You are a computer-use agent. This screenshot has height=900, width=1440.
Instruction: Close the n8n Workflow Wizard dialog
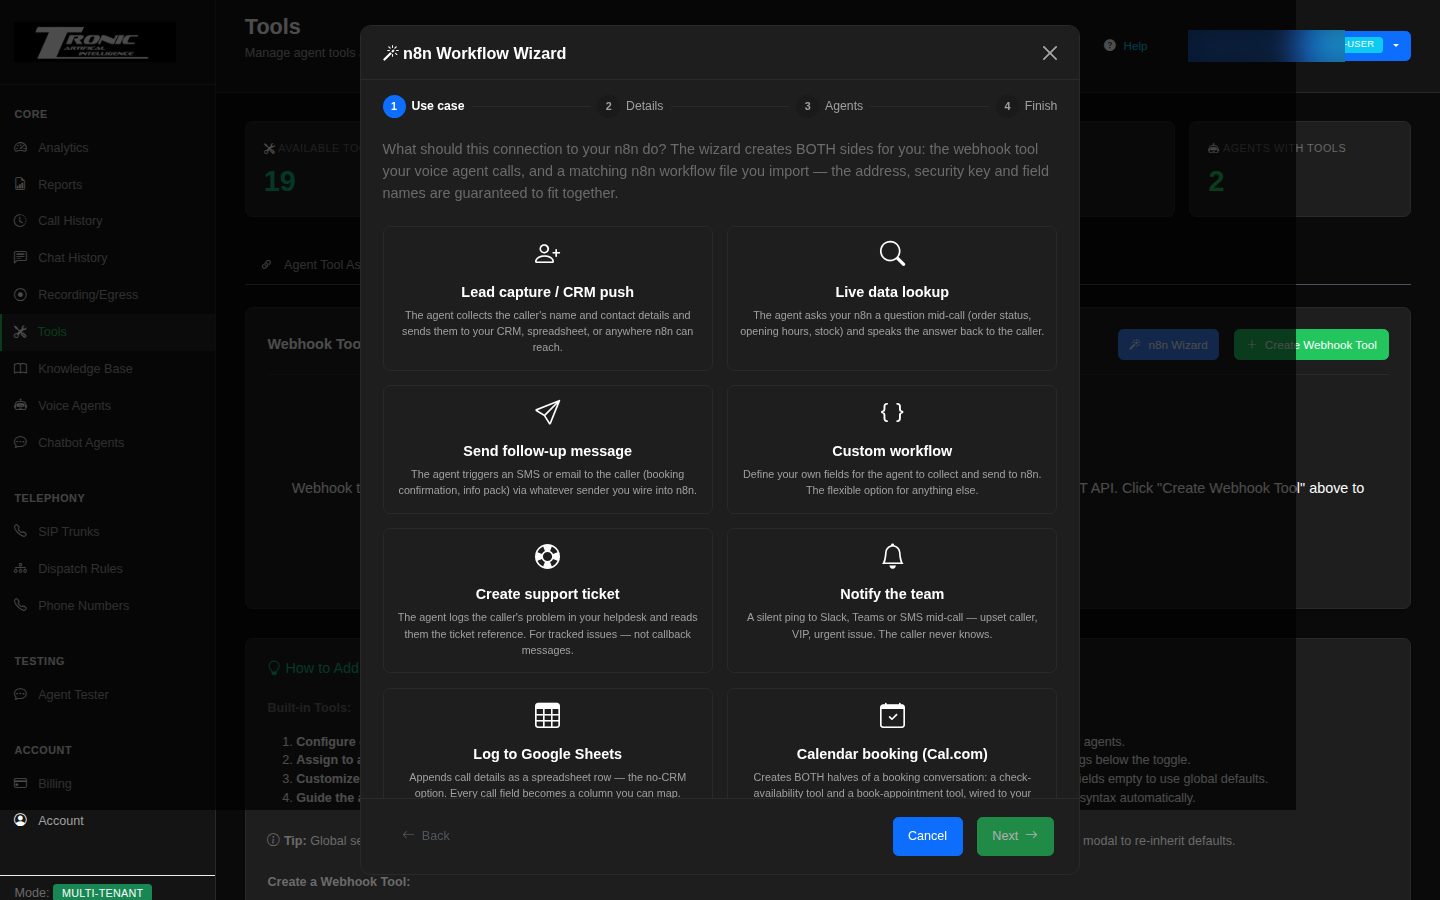[x=1049, y=53]
